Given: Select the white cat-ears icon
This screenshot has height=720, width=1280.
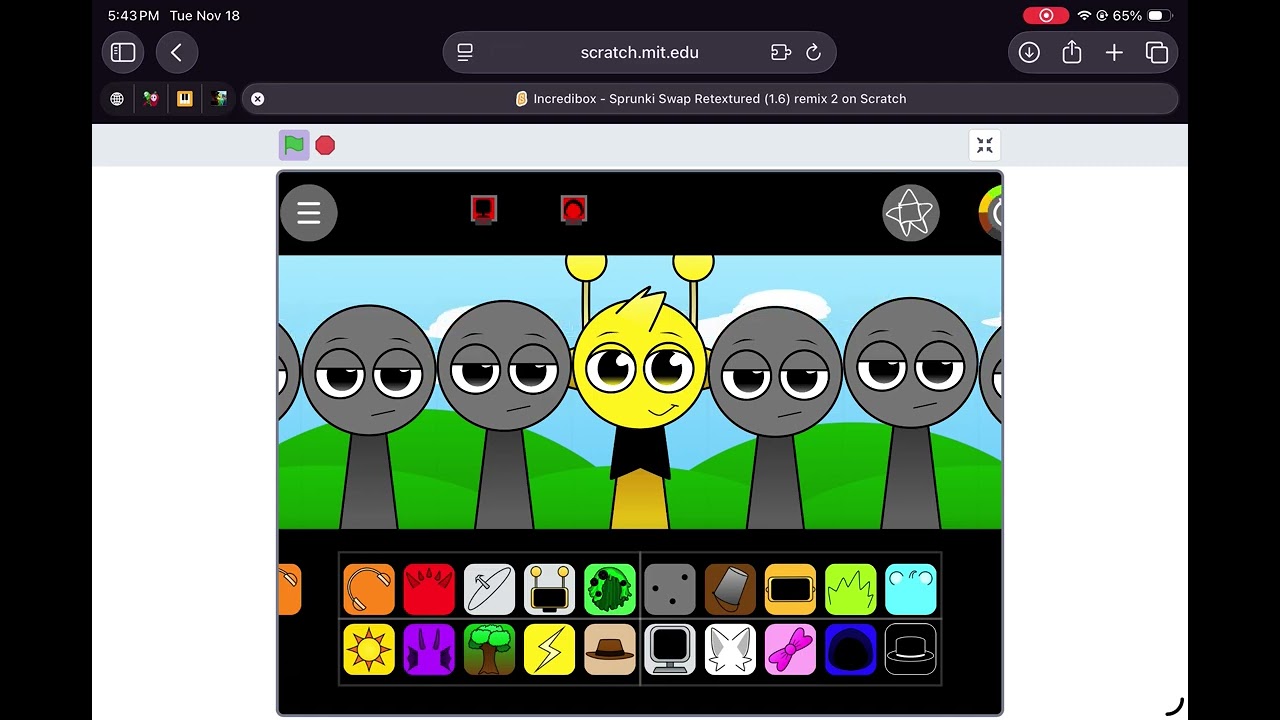Looking at the screenshot, I should [x=730, y=649].
